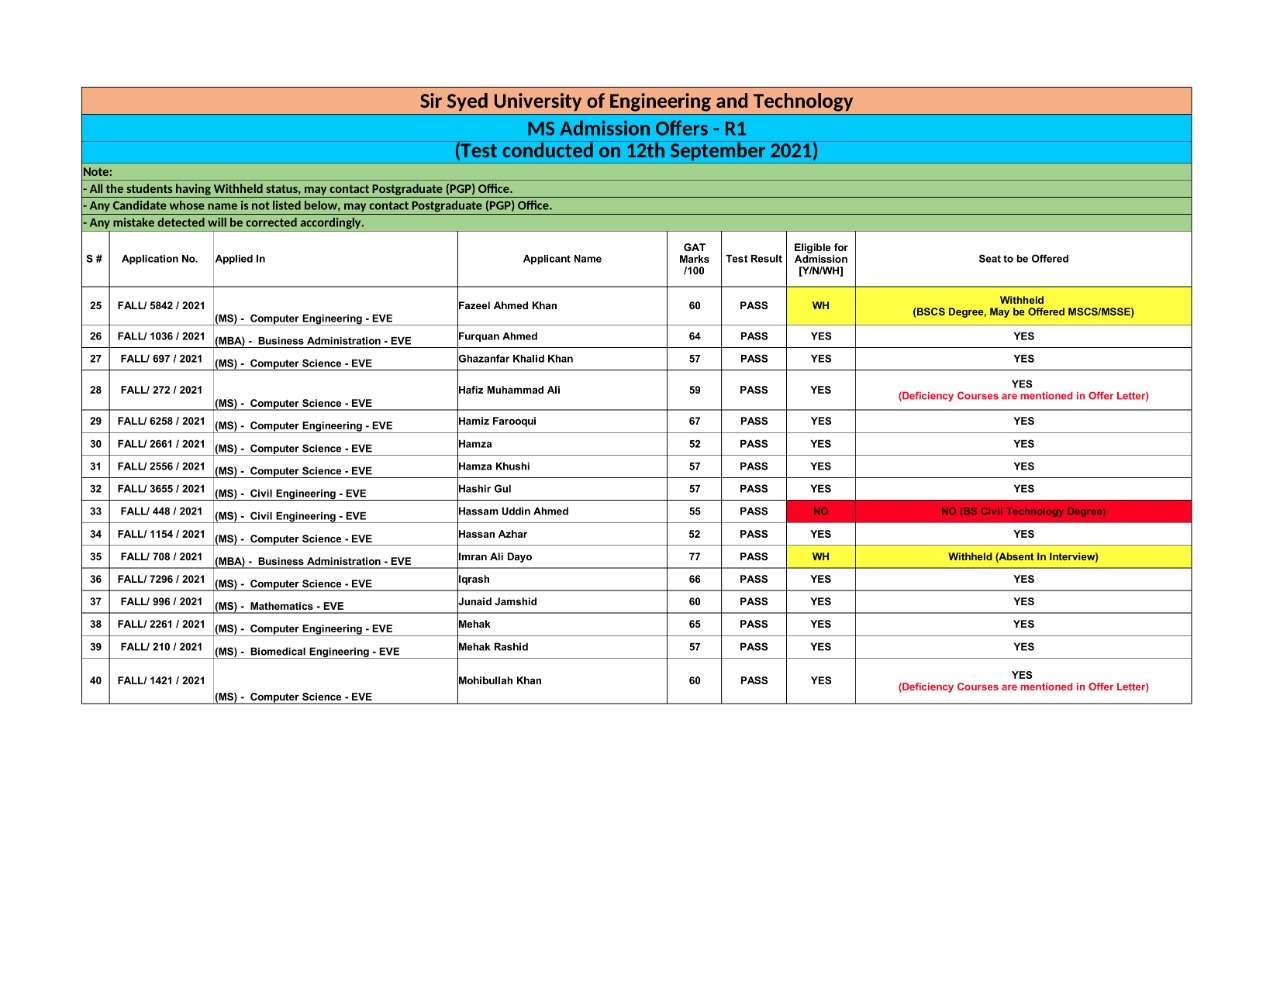
Task: Click applicant name 'Ghazanfar Khalid Khan'
Action: tap(516, 359)
